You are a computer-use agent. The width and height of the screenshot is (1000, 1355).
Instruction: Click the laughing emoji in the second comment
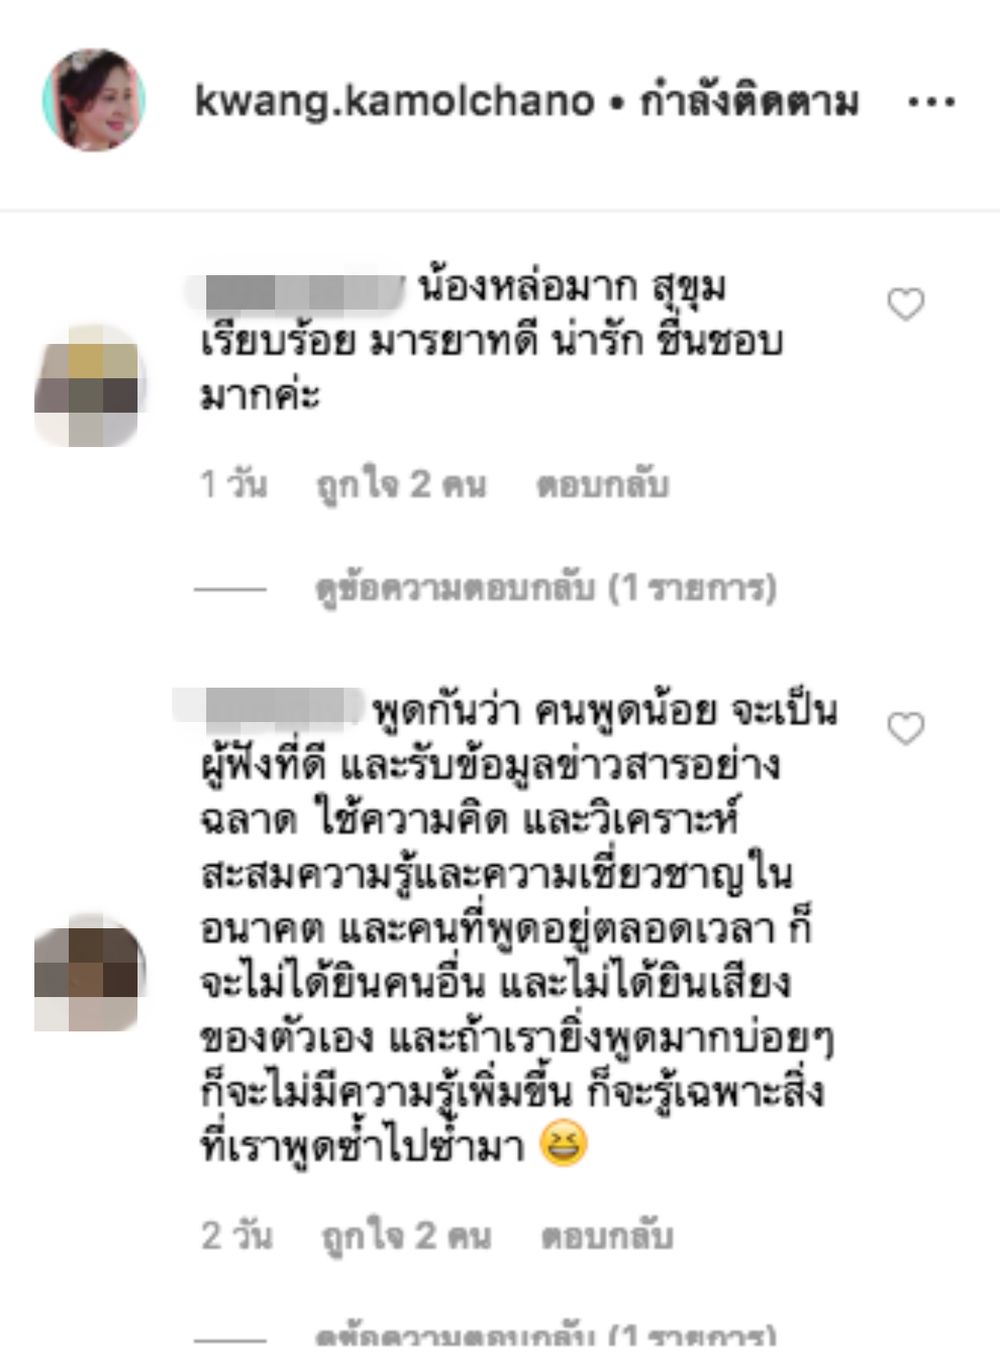(x=564, y=1145)
